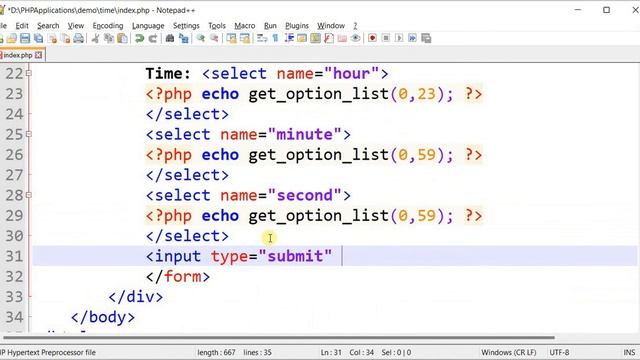
Task: Click the Save All toolbar icon
Action: tap(38, 38)
